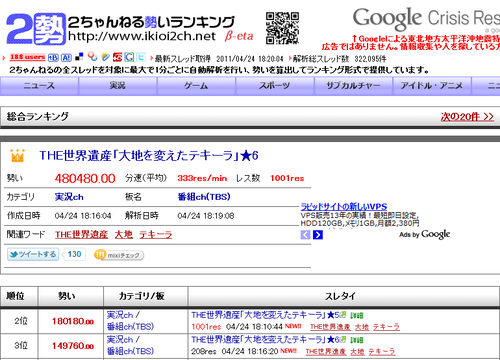Click the QR code image
Screen dimensions: 500x360
tap(282, 28)
